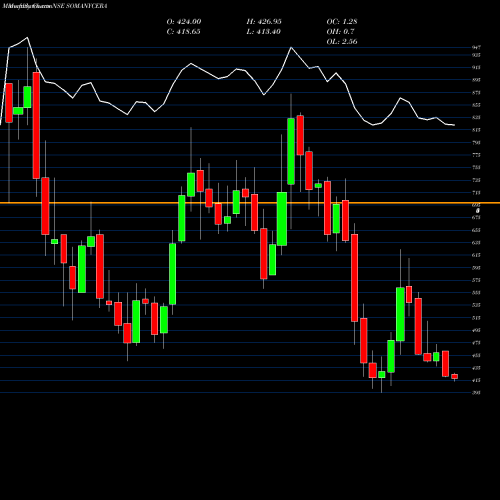
Task: Click the orange horizontal price line
Action: tap(250, 203)
